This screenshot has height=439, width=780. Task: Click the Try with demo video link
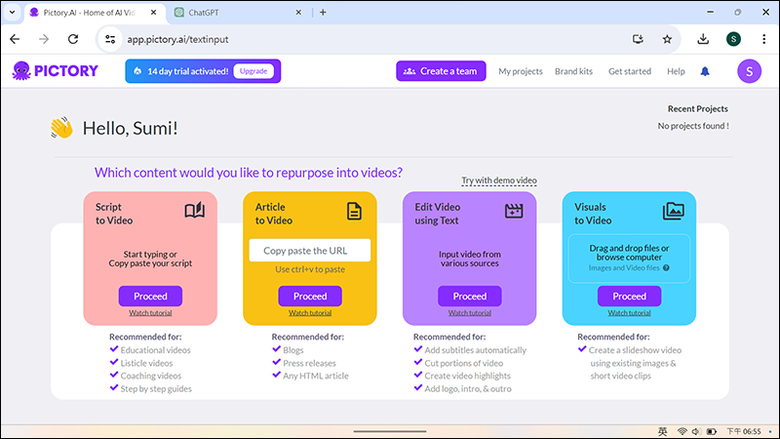coord(499,180)
